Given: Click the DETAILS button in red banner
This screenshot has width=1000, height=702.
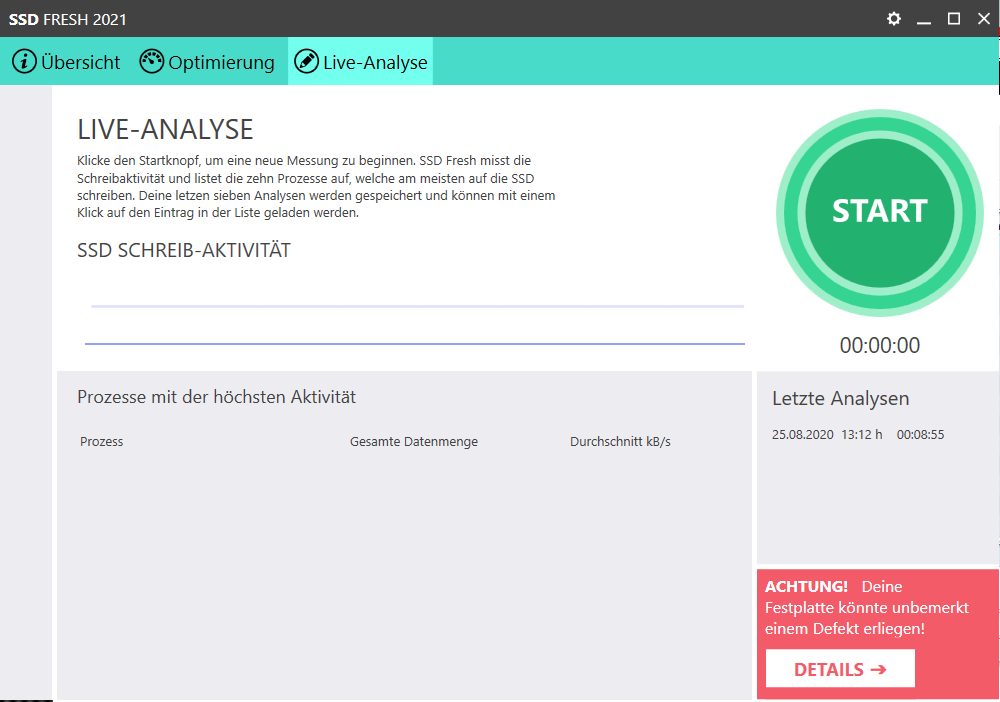Looking at the screenshot, I should (x=840, y=669).
